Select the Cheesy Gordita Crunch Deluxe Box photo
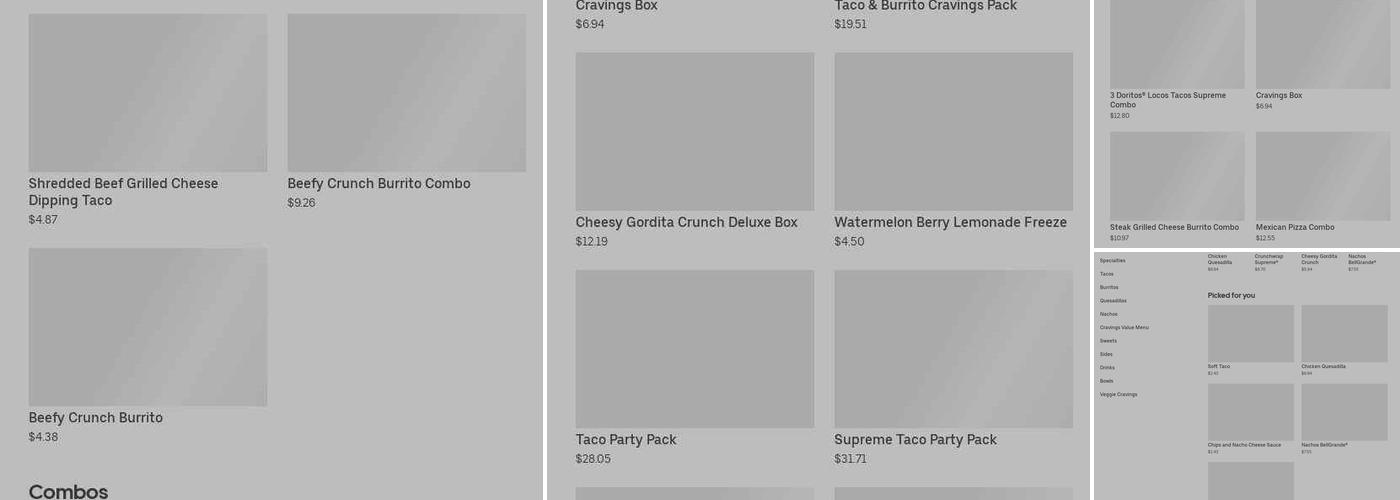The width and height of the screenshot is (1400, 500). click(694, 132)
